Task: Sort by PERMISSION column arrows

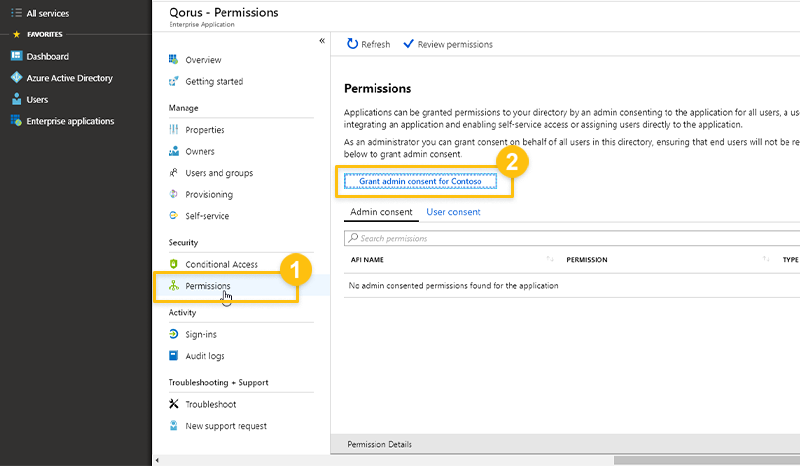Action: [x=766, y=260]
